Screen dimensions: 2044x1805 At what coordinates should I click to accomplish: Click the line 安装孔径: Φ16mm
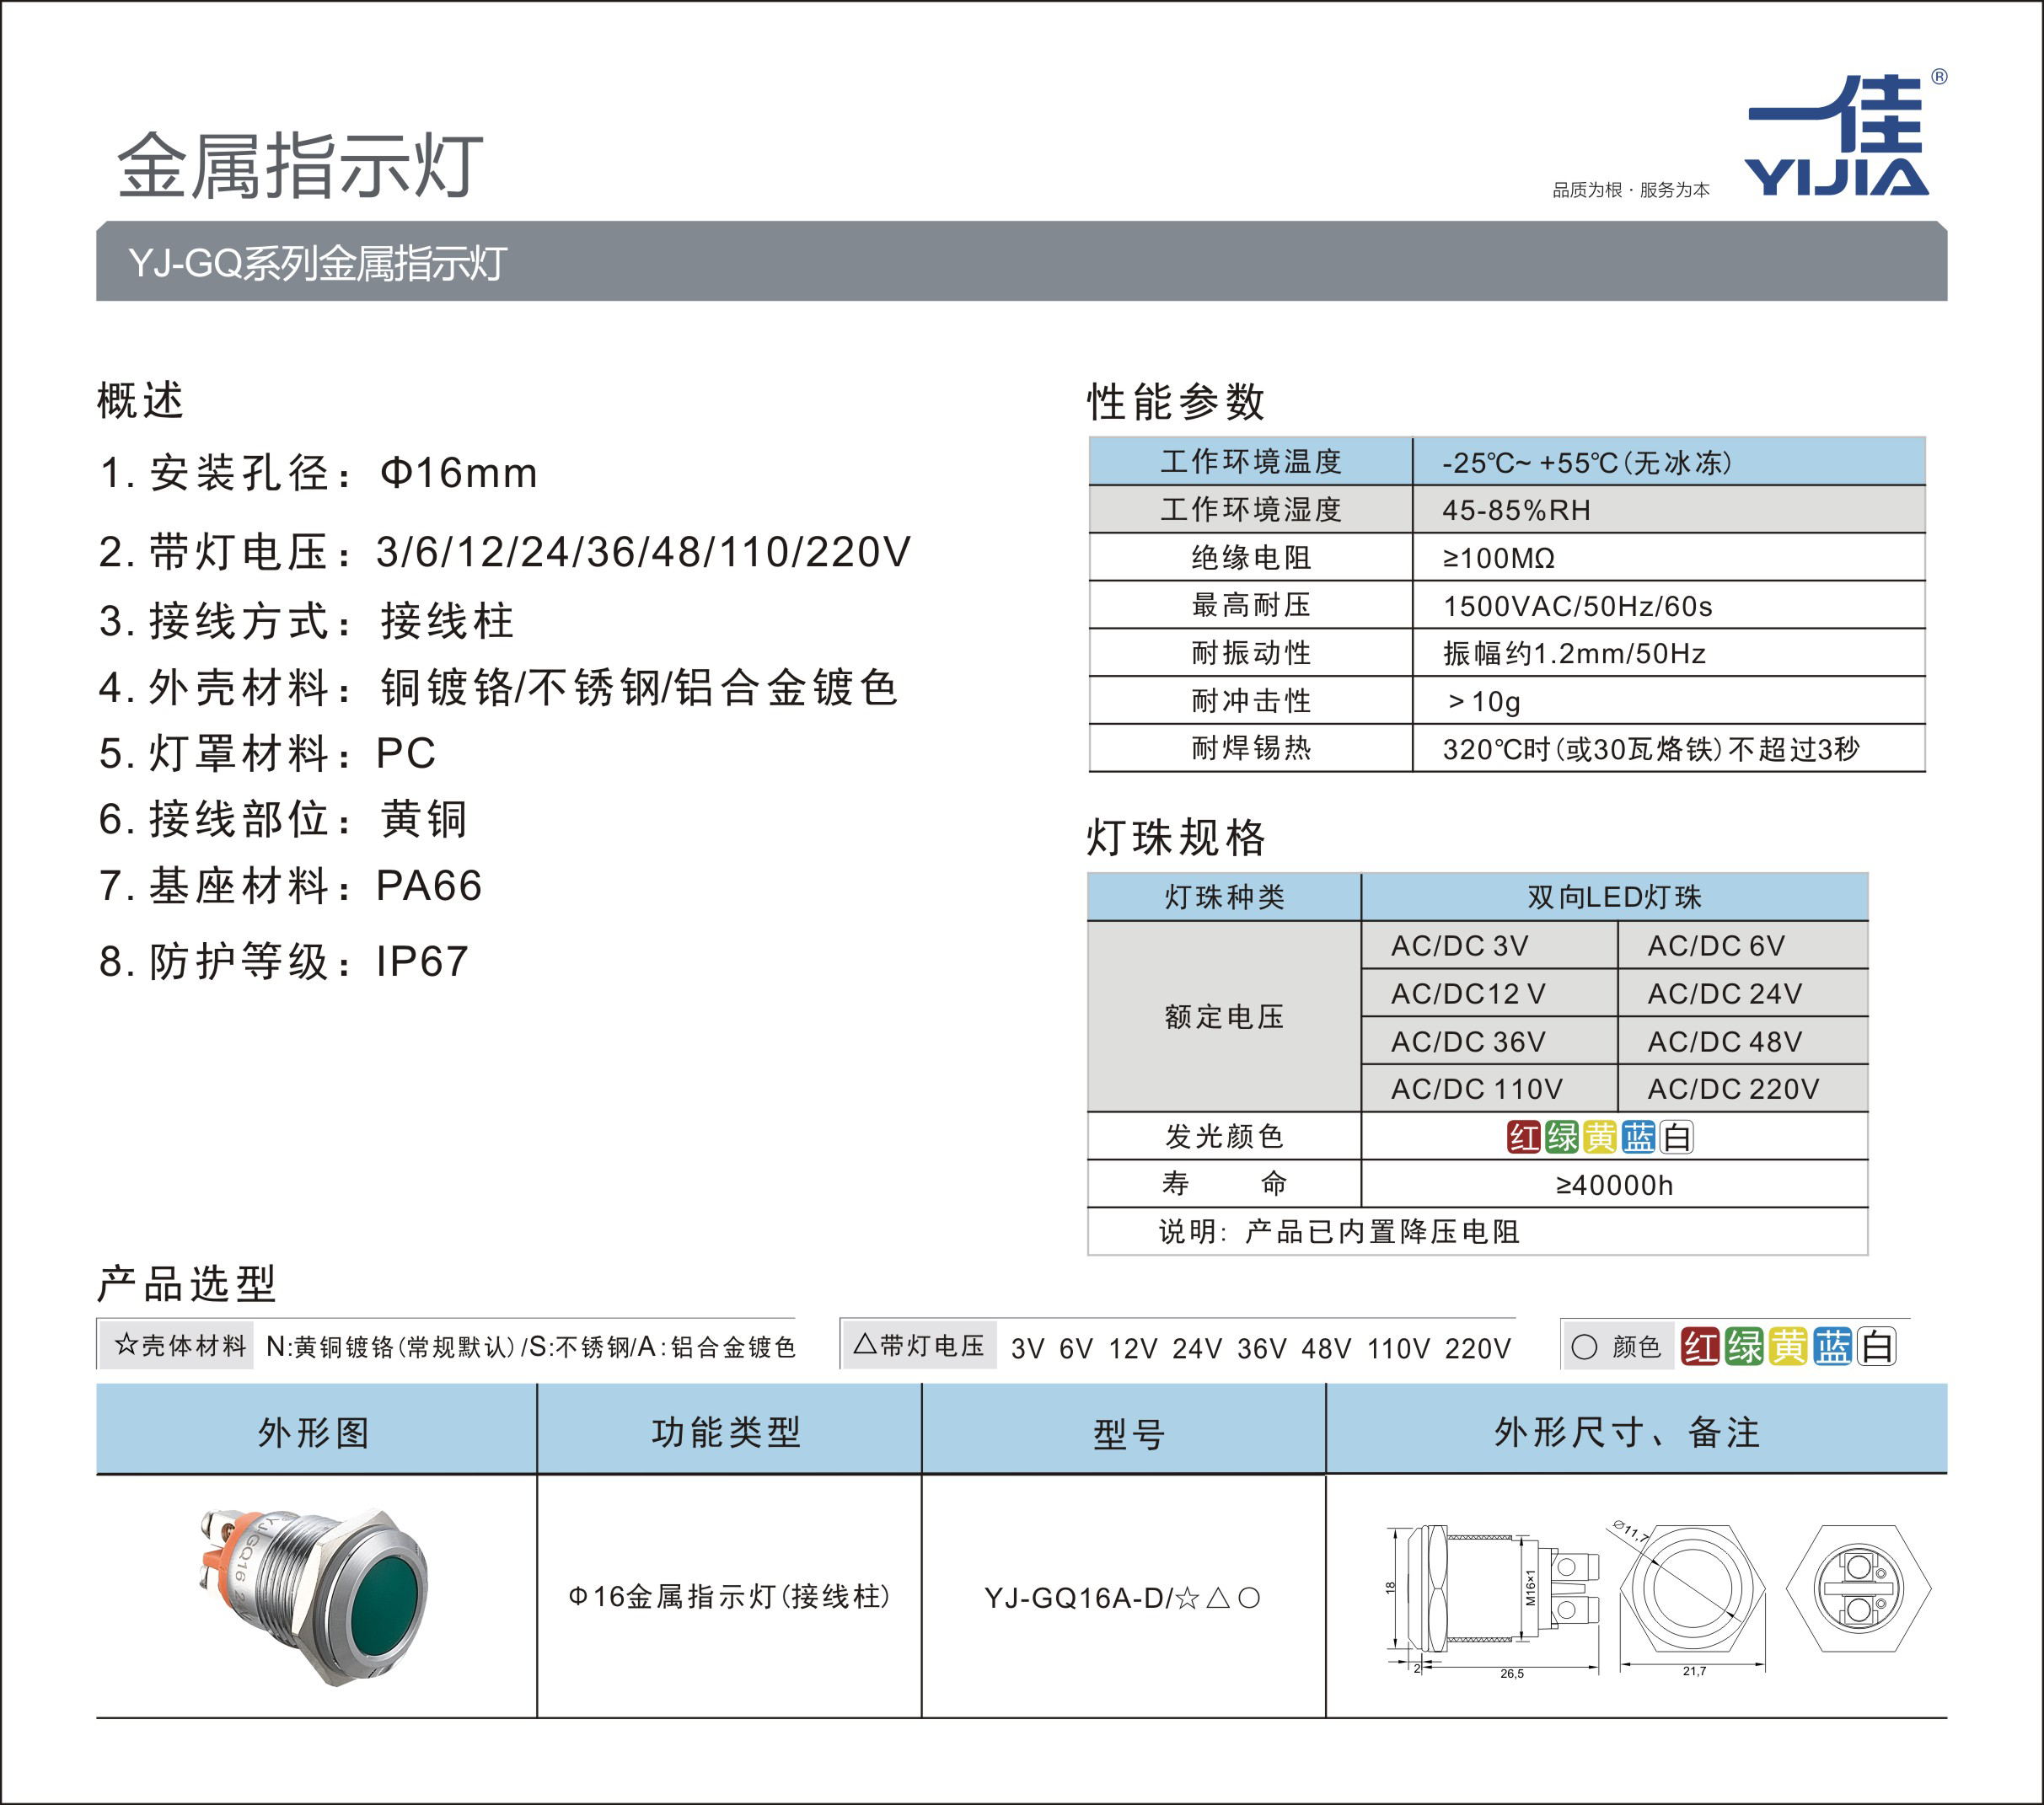(x=318, y=473)
